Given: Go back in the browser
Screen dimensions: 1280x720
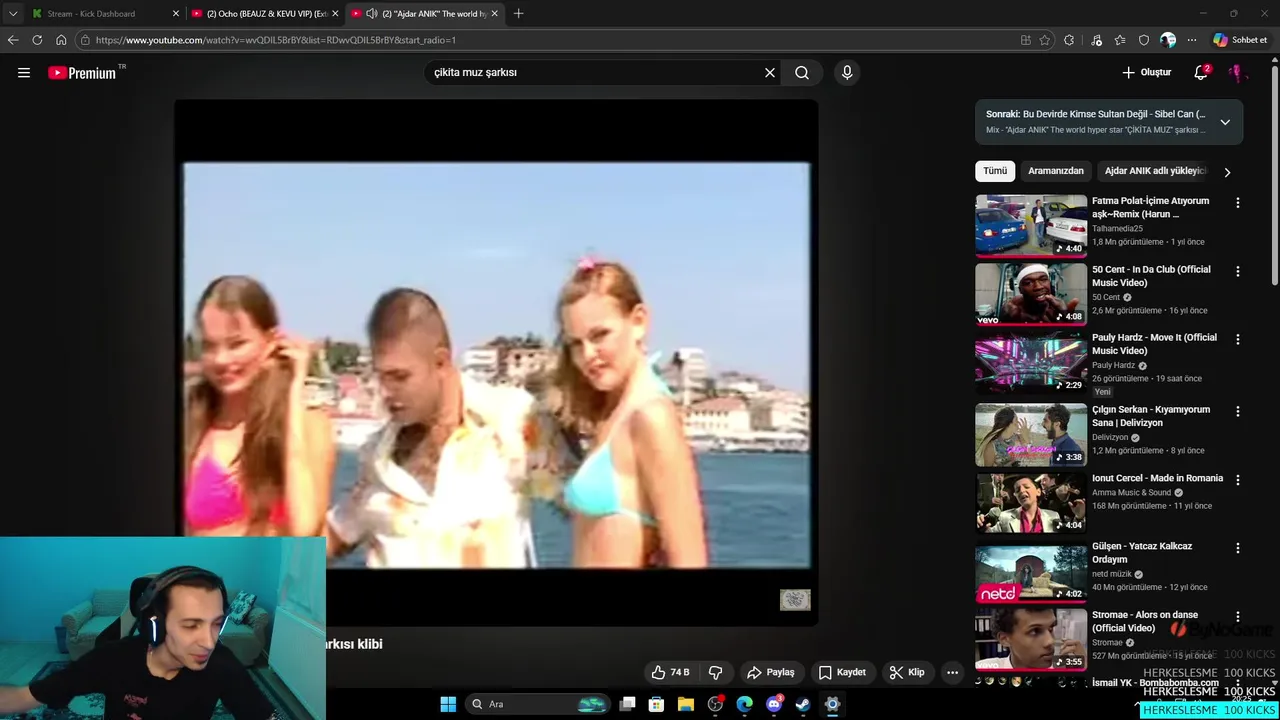Looking at the screenshot, I should [x=12, y=40].
